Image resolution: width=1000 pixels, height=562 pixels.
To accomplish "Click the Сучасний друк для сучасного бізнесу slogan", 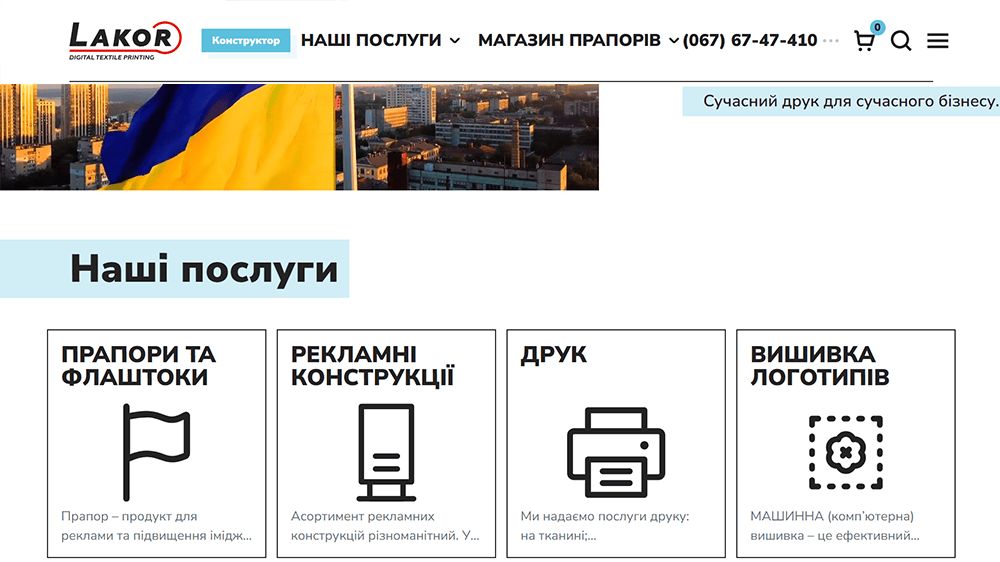I will click(850, 101).
